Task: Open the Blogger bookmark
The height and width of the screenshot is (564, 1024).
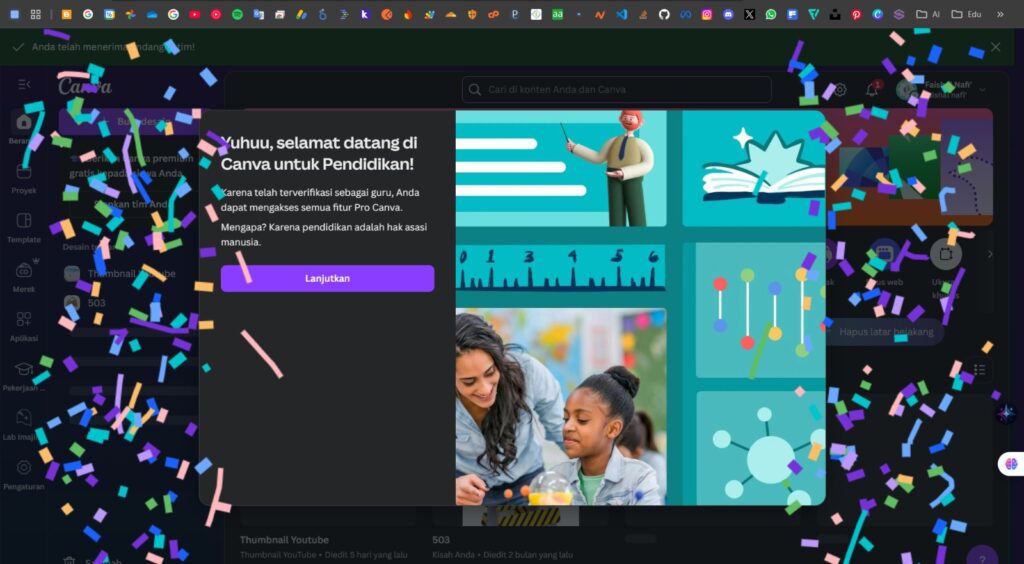Action: [67, 14]
